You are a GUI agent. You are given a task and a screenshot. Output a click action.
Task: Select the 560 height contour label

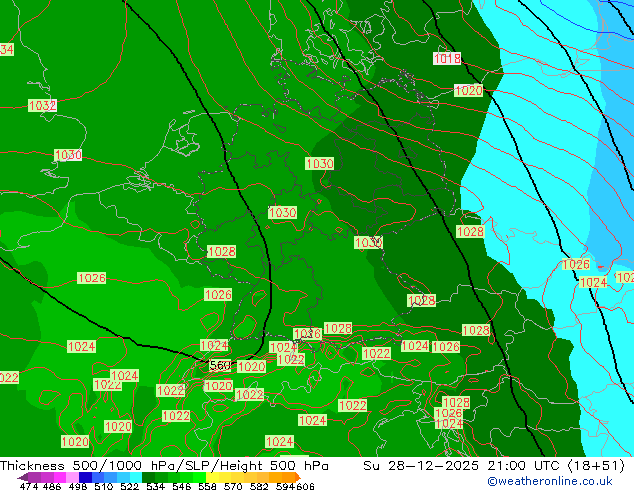(220, 365)
